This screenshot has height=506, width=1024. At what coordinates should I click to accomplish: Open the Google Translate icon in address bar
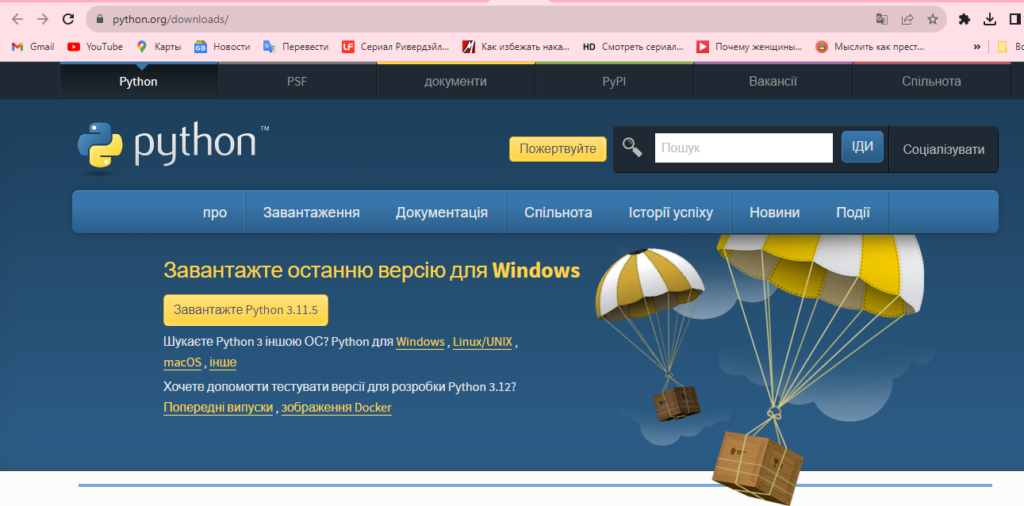pyautogui.click(x=881, y=19)
